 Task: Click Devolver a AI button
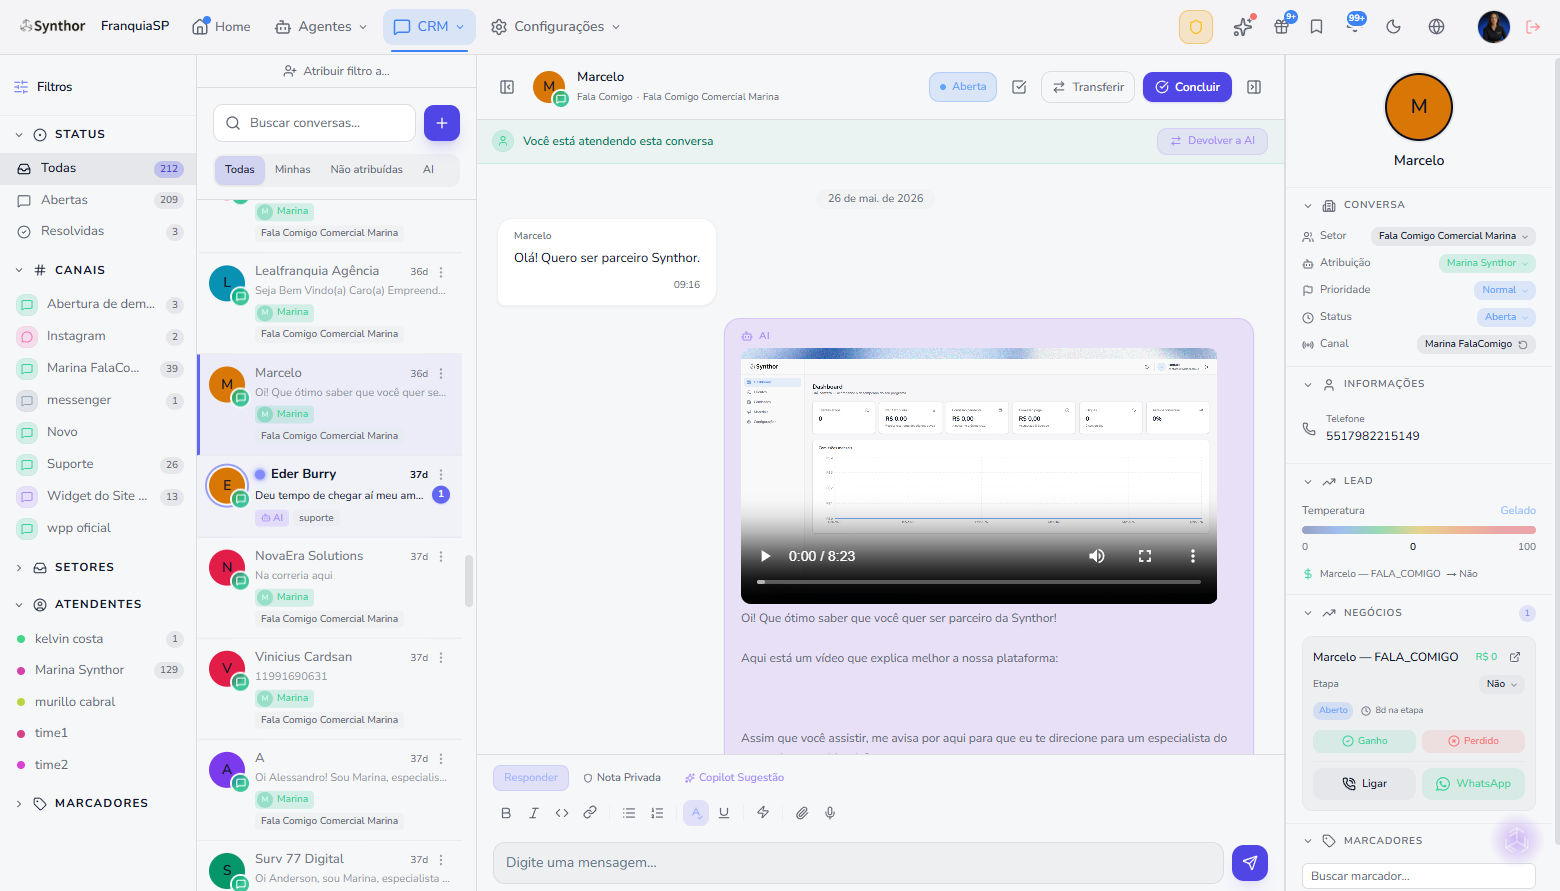point(1213,141)
